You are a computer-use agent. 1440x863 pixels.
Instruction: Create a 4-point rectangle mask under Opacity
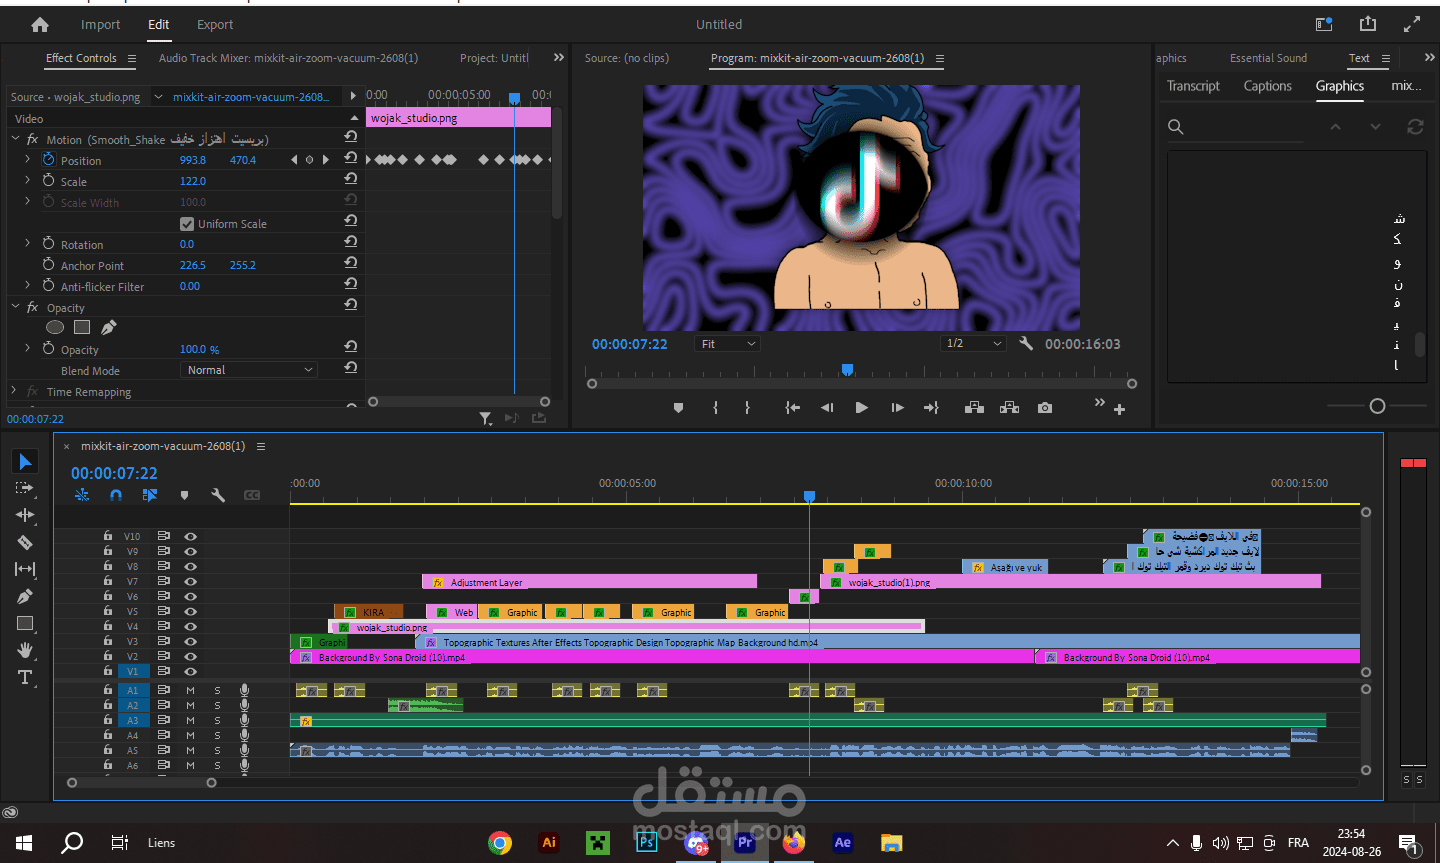82,327
